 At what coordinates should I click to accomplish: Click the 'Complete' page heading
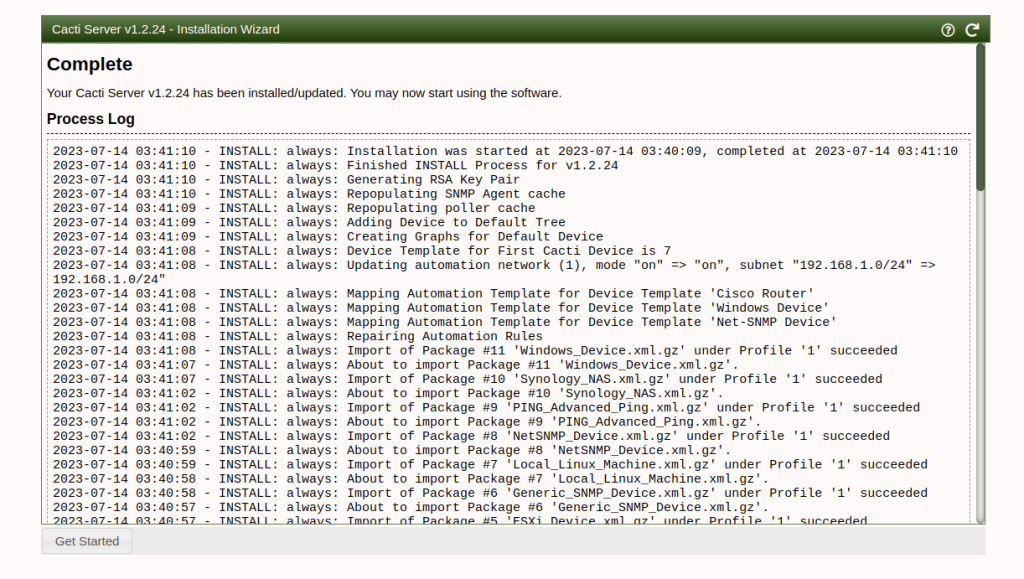click(89, 64)
